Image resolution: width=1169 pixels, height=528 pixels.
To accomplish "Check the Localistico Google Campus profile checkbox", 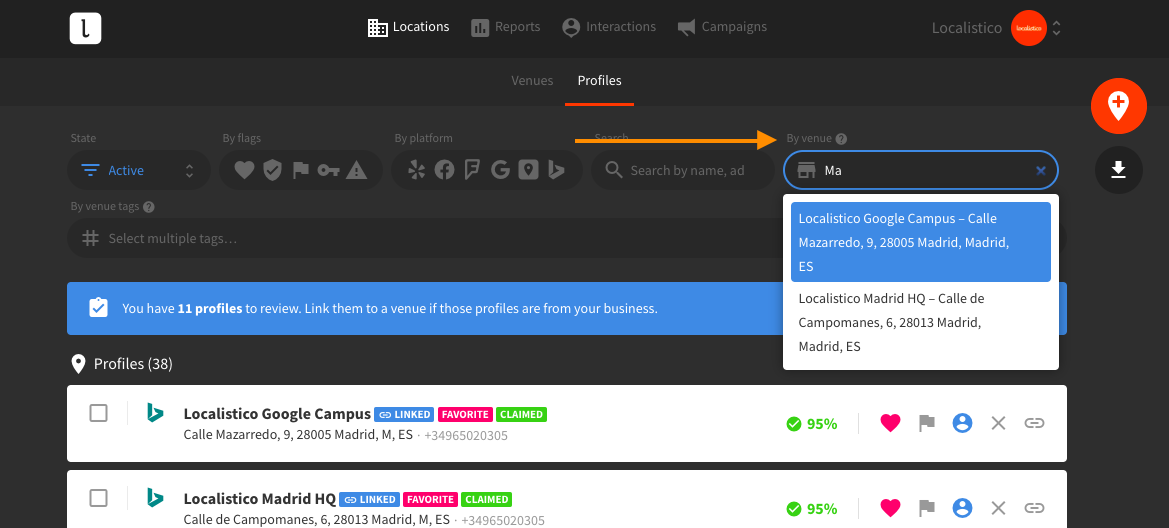I will click(98, 413).
